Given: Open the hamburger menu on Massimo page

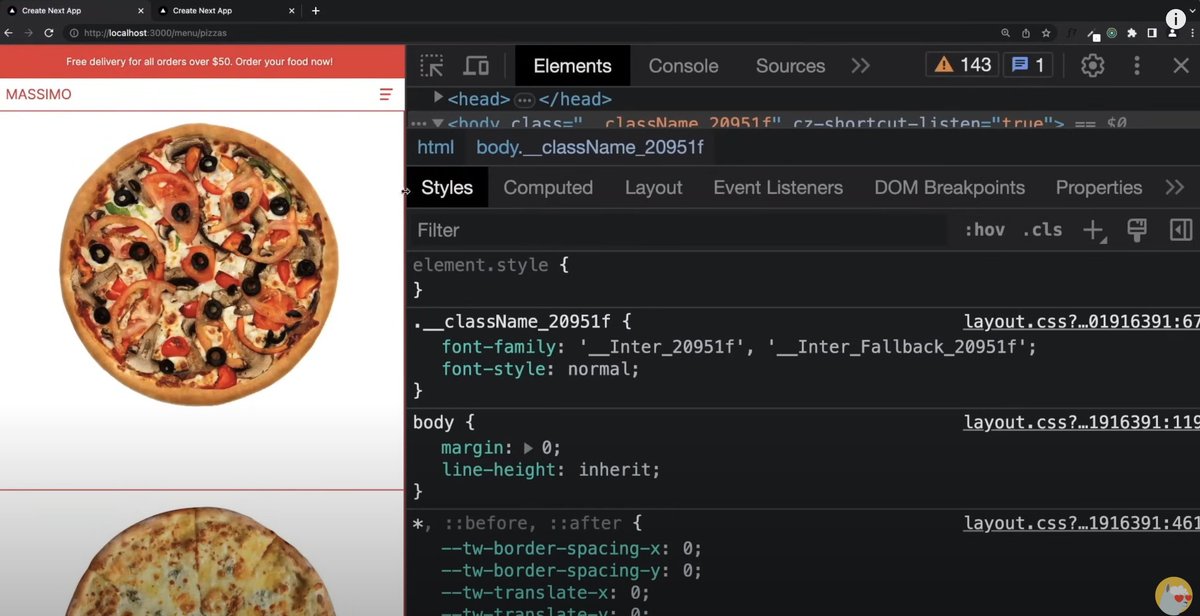Looking at the screenshot, I should 386,94.
